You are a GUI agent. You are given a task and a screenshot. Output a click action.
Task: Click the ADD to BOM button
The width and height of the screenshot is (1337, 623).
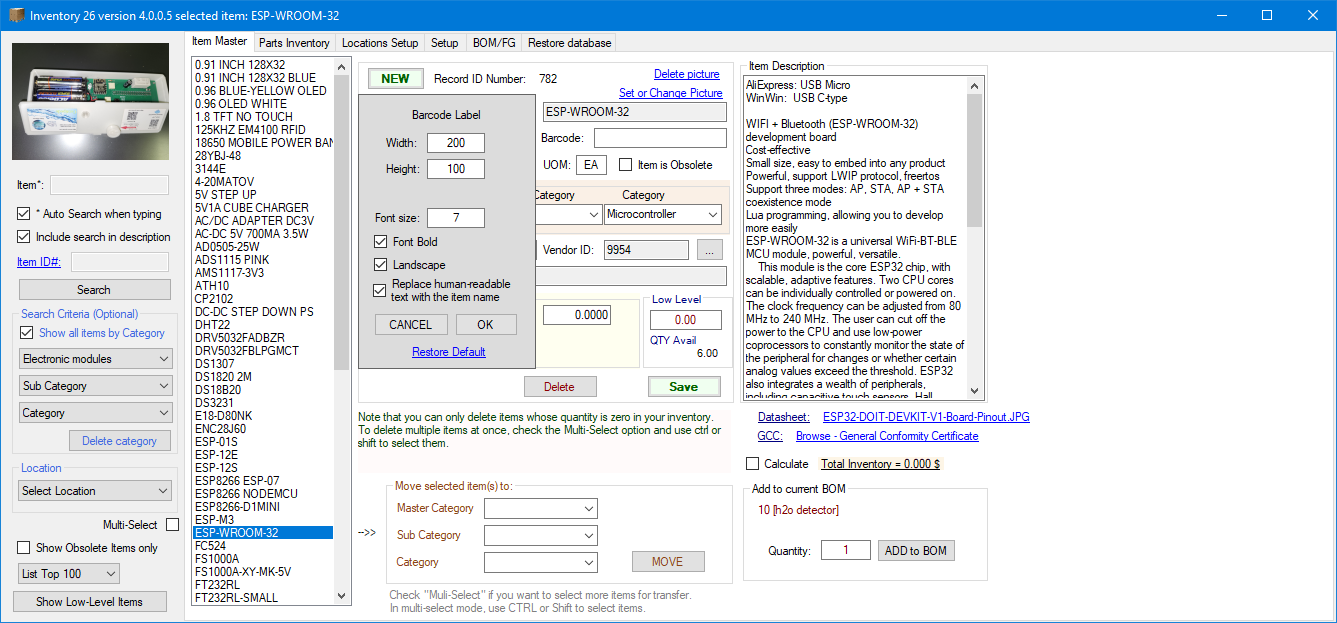pyautogui.click(x=916, y=551)
